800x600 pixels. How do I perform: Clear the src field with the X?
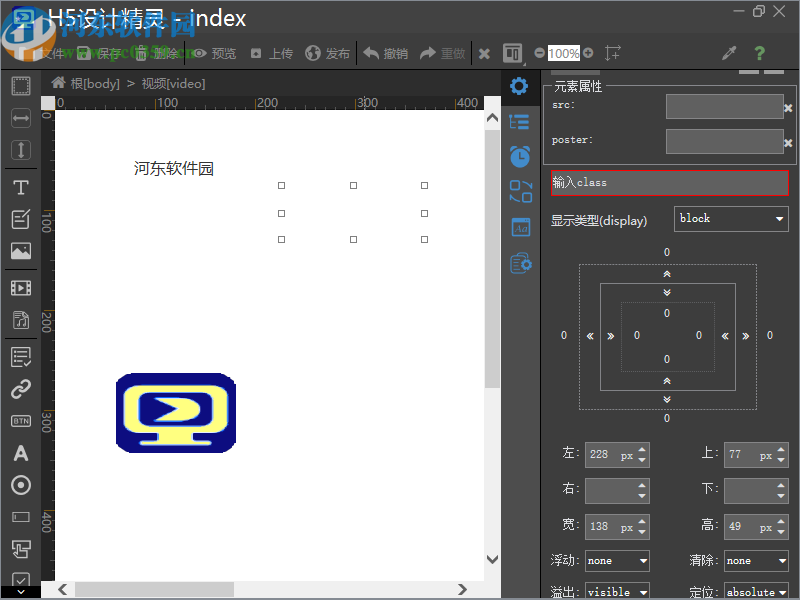coord(788,108)
